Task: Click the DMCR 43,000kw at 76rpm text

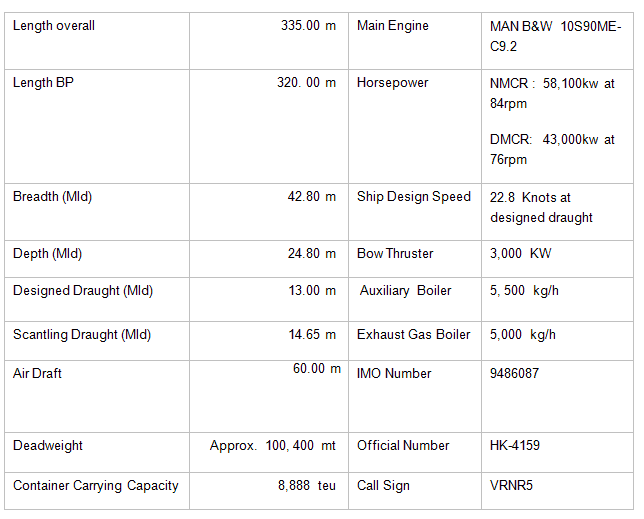Action: [x=551, y=150]
